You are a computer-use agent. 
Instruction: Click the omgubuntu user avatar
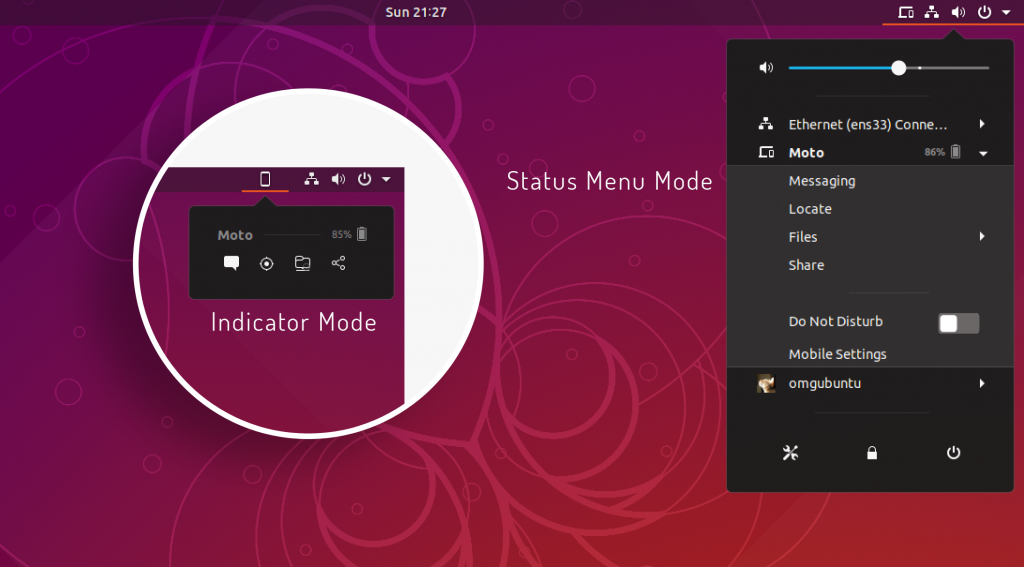pyautogui.click(x=766, y=383)
